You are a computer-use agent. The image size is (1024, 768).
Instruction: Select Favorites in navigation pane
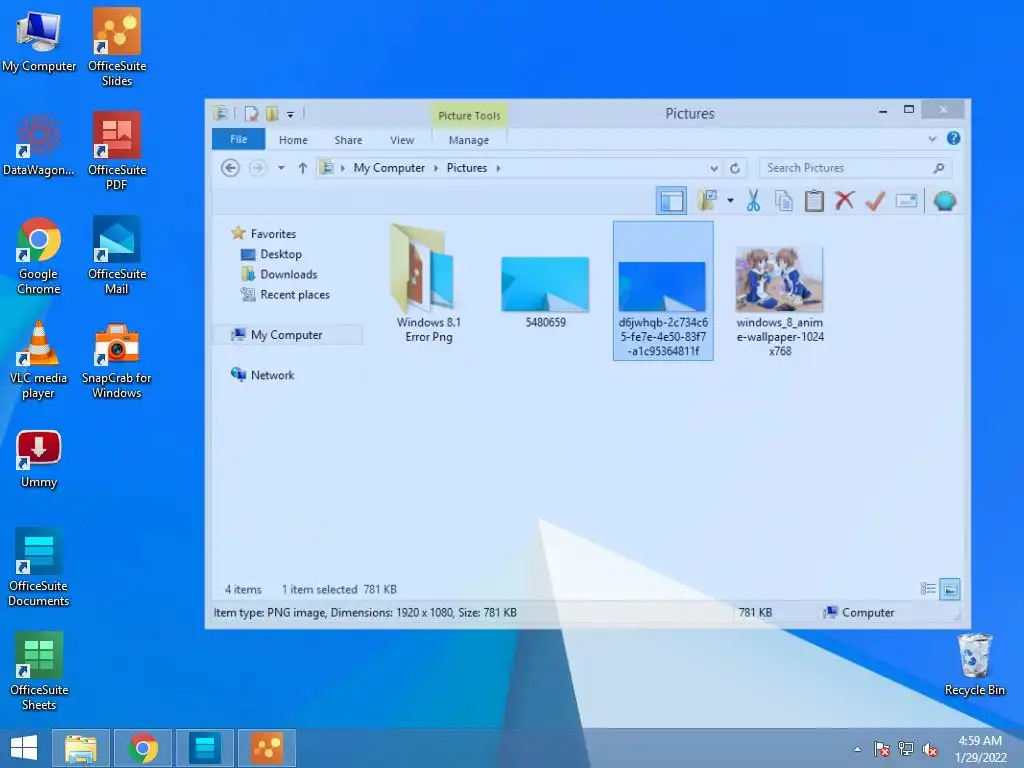273,234
